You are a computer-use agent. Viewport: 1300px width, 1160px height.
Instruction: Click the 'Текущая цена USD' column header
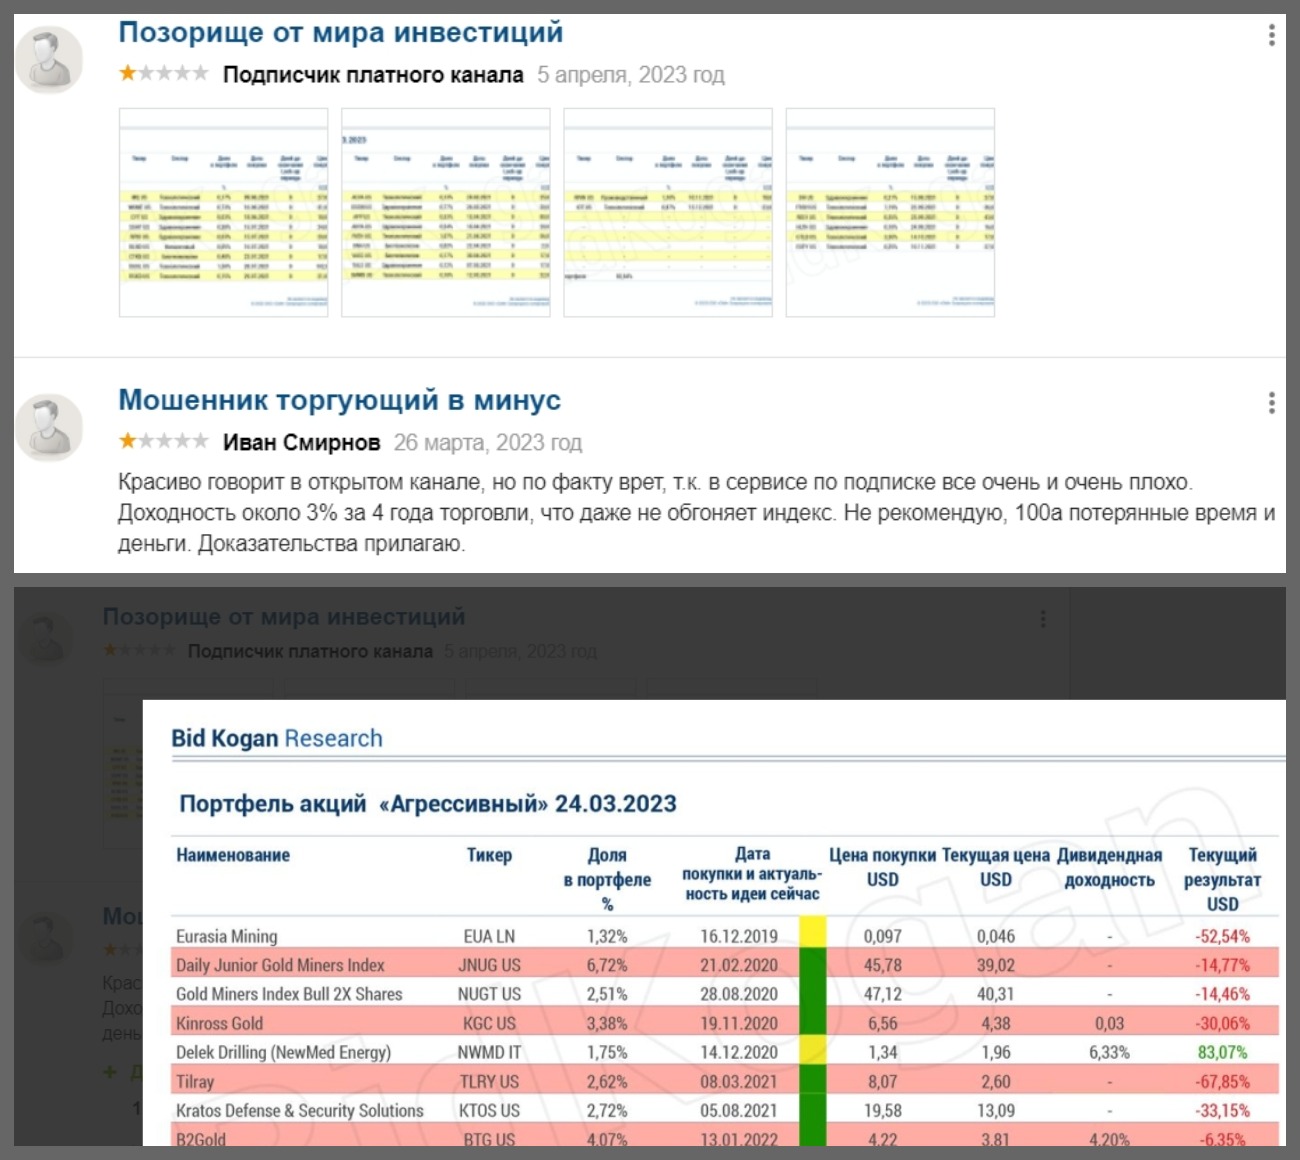(996, 867)
